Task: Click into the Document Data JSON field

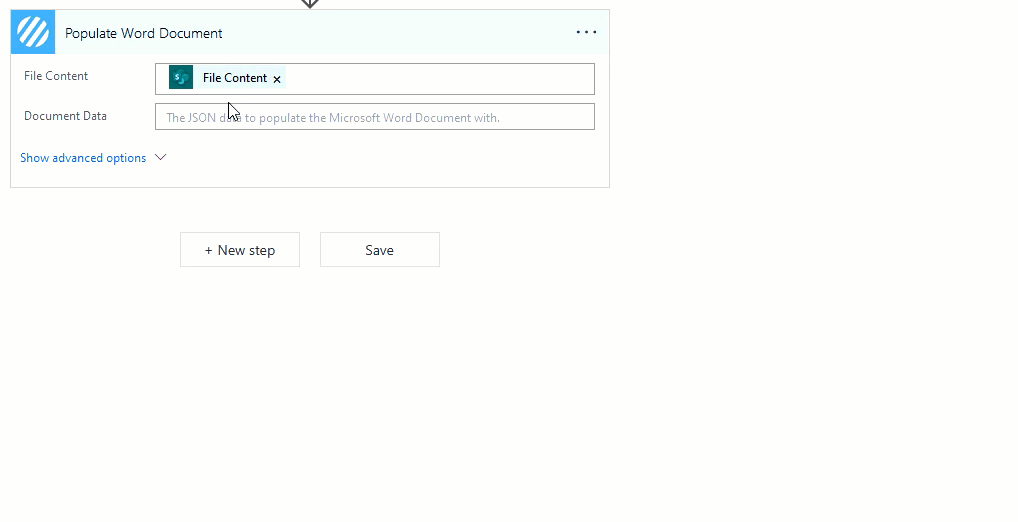Action: pos(375,117)
